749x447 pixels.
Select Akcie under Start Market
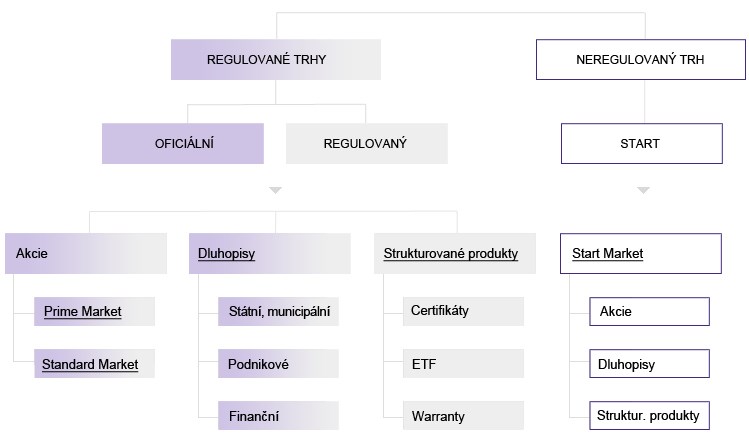pos(616,312)
